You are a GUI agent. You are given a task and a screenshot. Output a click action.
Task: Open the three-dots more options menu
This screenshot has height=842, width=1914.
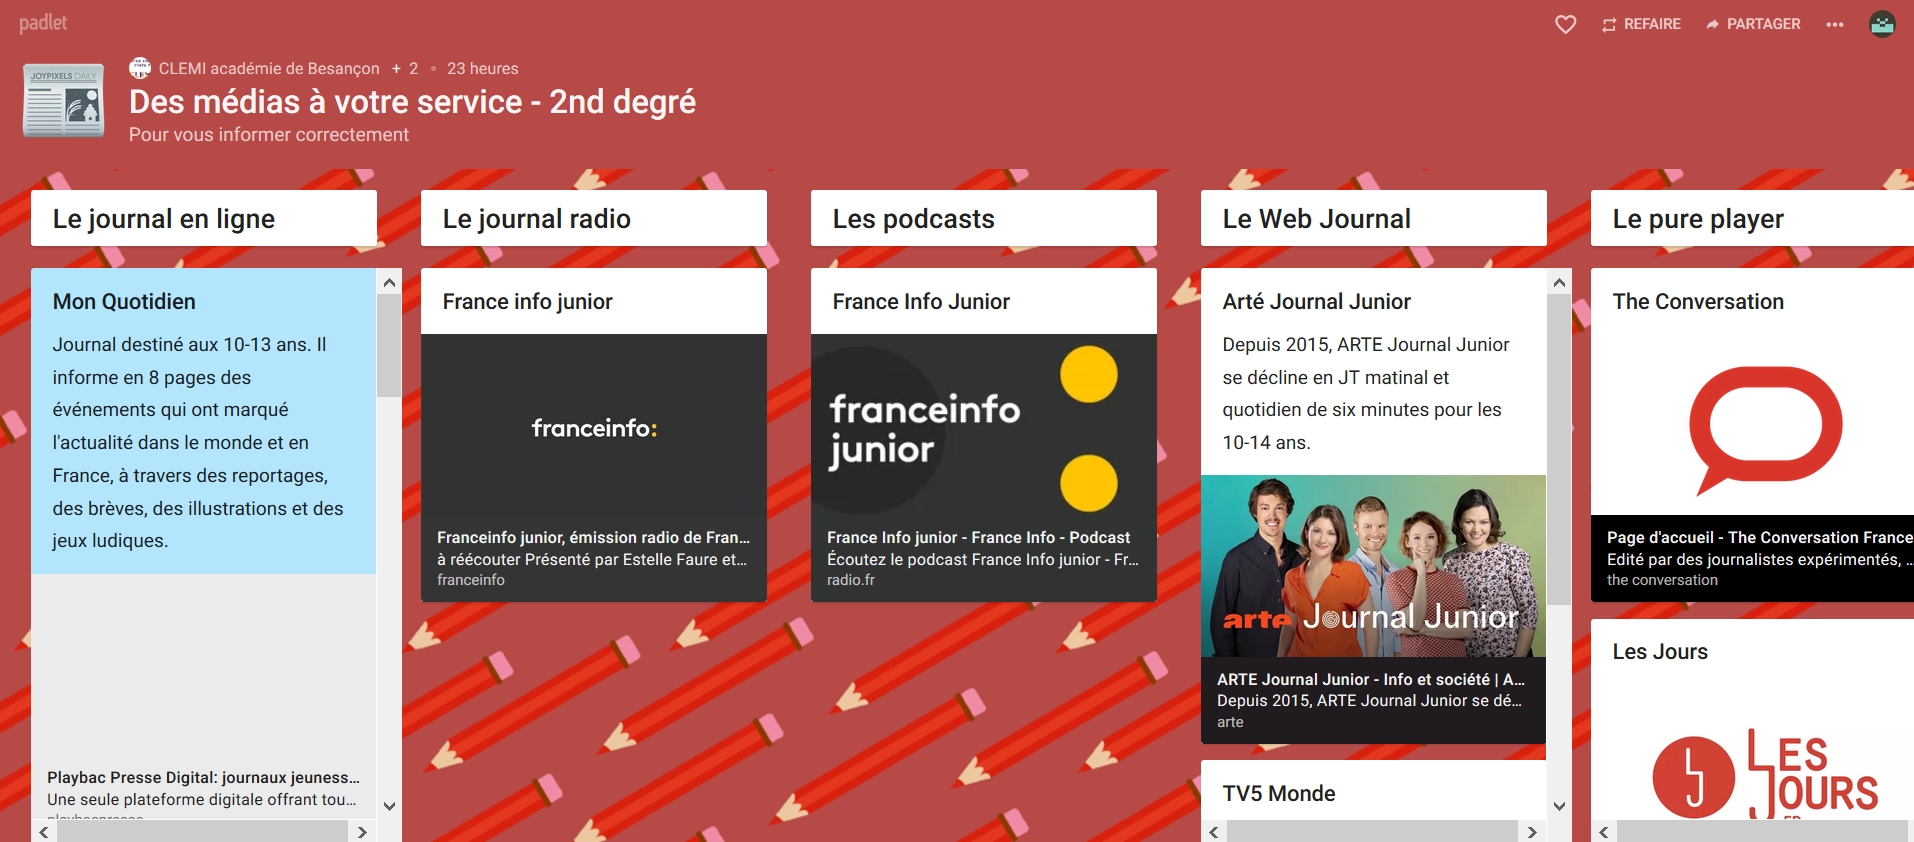tap(1834, 24)
